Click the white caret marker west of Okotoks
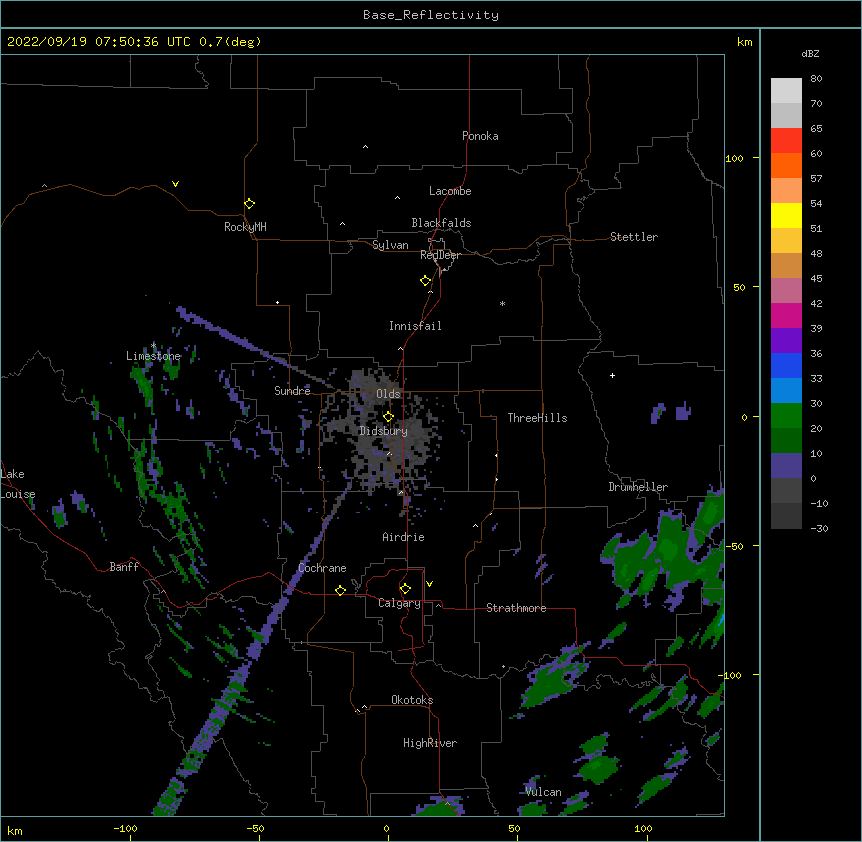 click(364, 707)
